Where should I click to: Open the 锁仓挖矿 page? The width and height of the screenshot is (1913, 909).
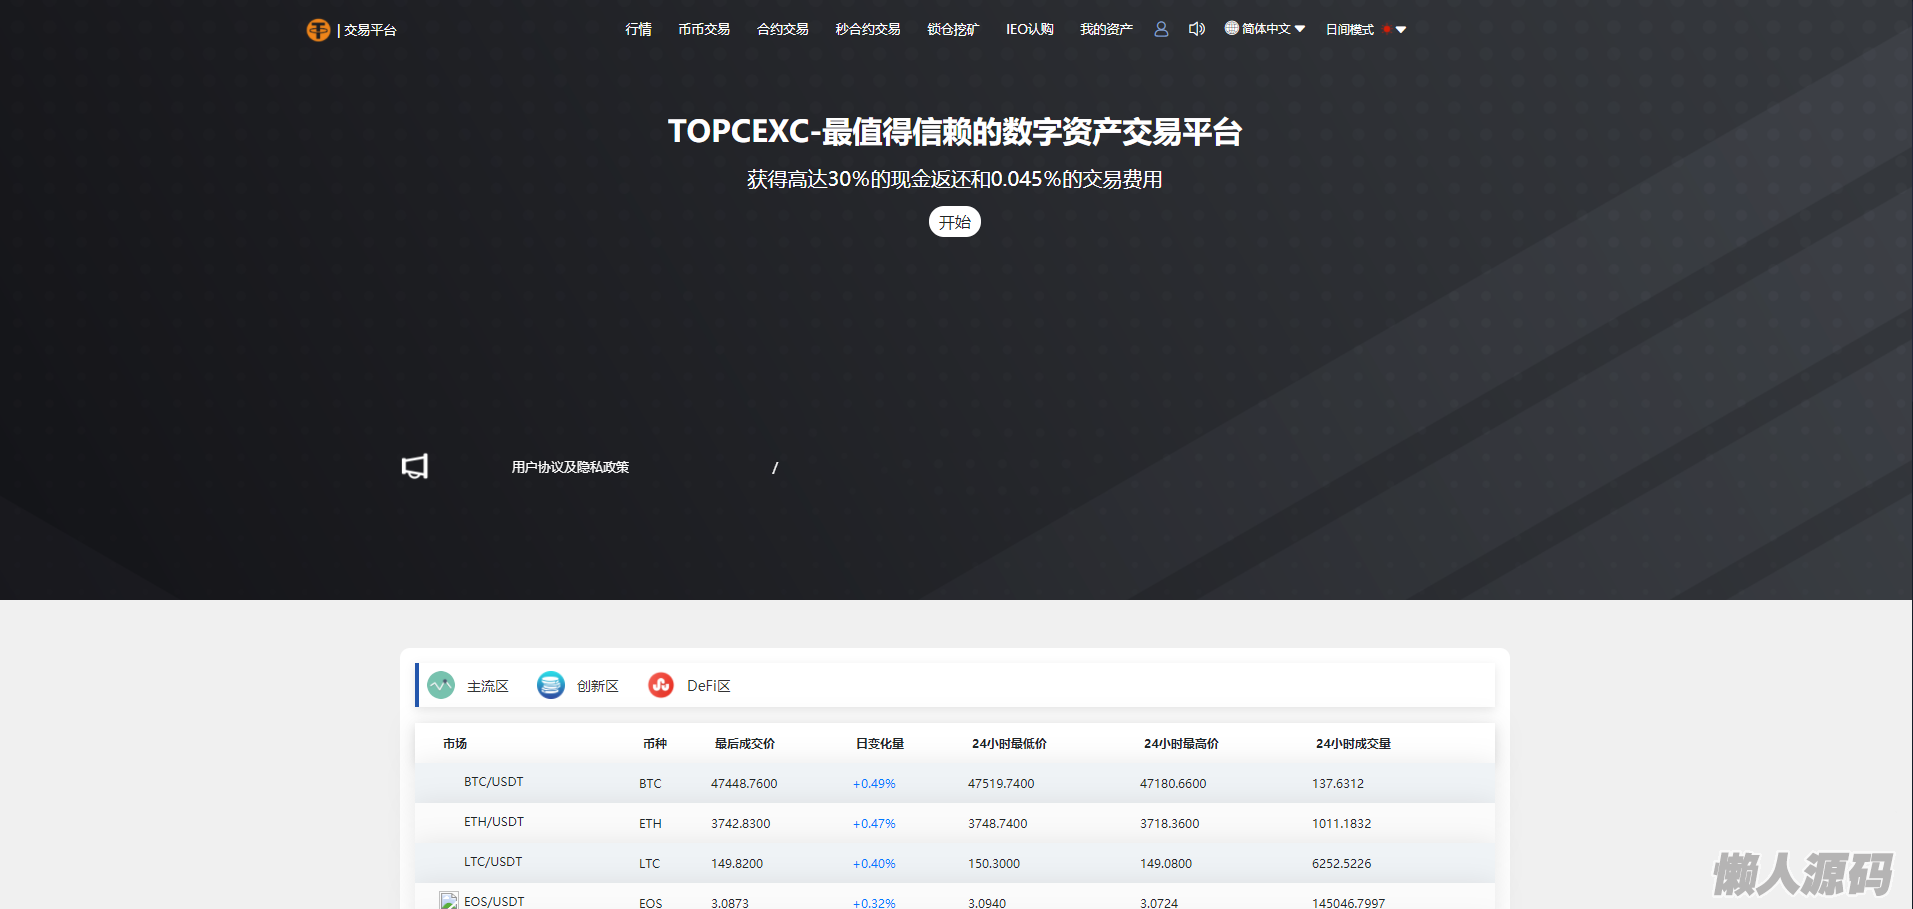(x=953, y=30)
